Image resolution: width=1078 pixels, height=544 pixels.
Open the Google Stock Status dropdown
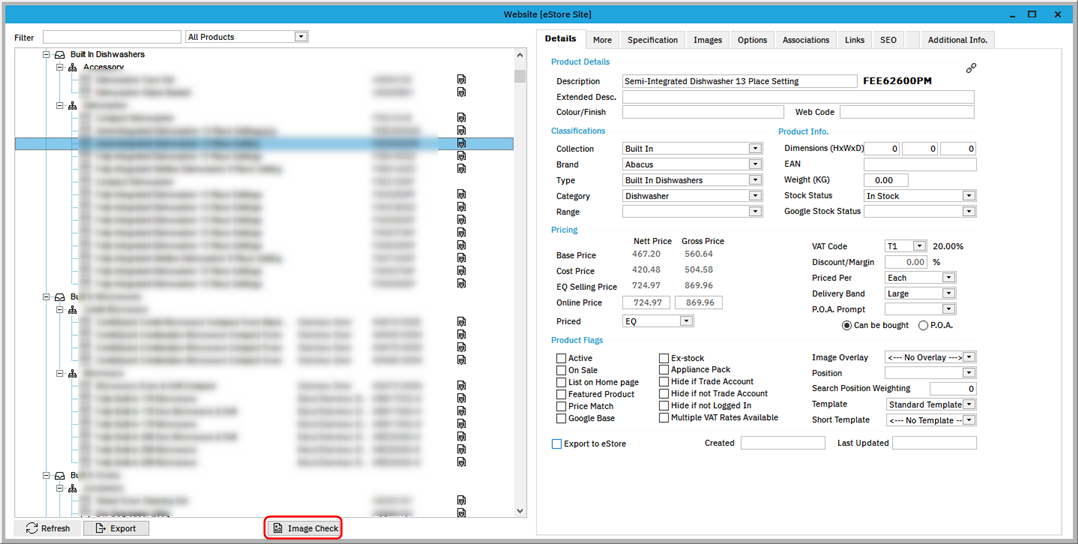(x=969, y=212)
